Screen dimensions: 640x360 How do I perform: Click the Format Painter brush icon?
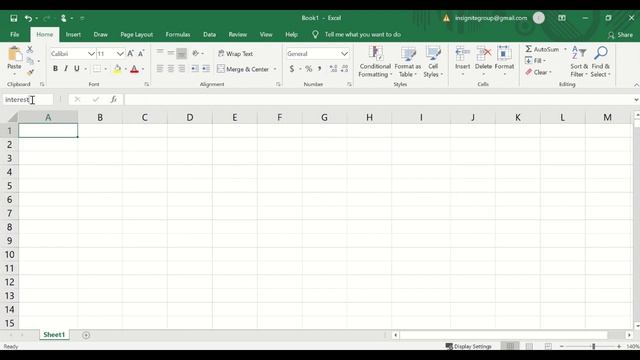[x=30, y=72]
